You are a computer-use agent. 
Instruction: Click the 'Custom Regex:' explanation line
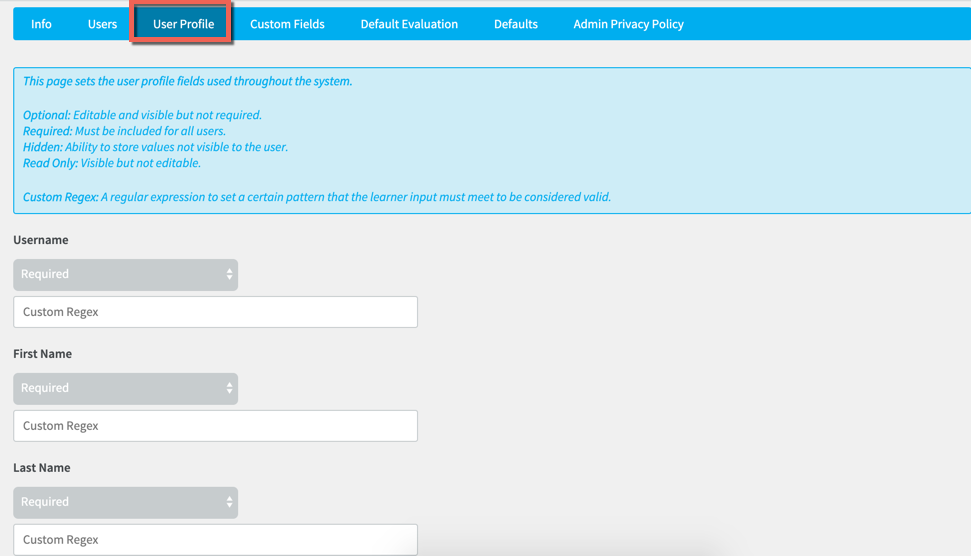click(x=317, y=198)
